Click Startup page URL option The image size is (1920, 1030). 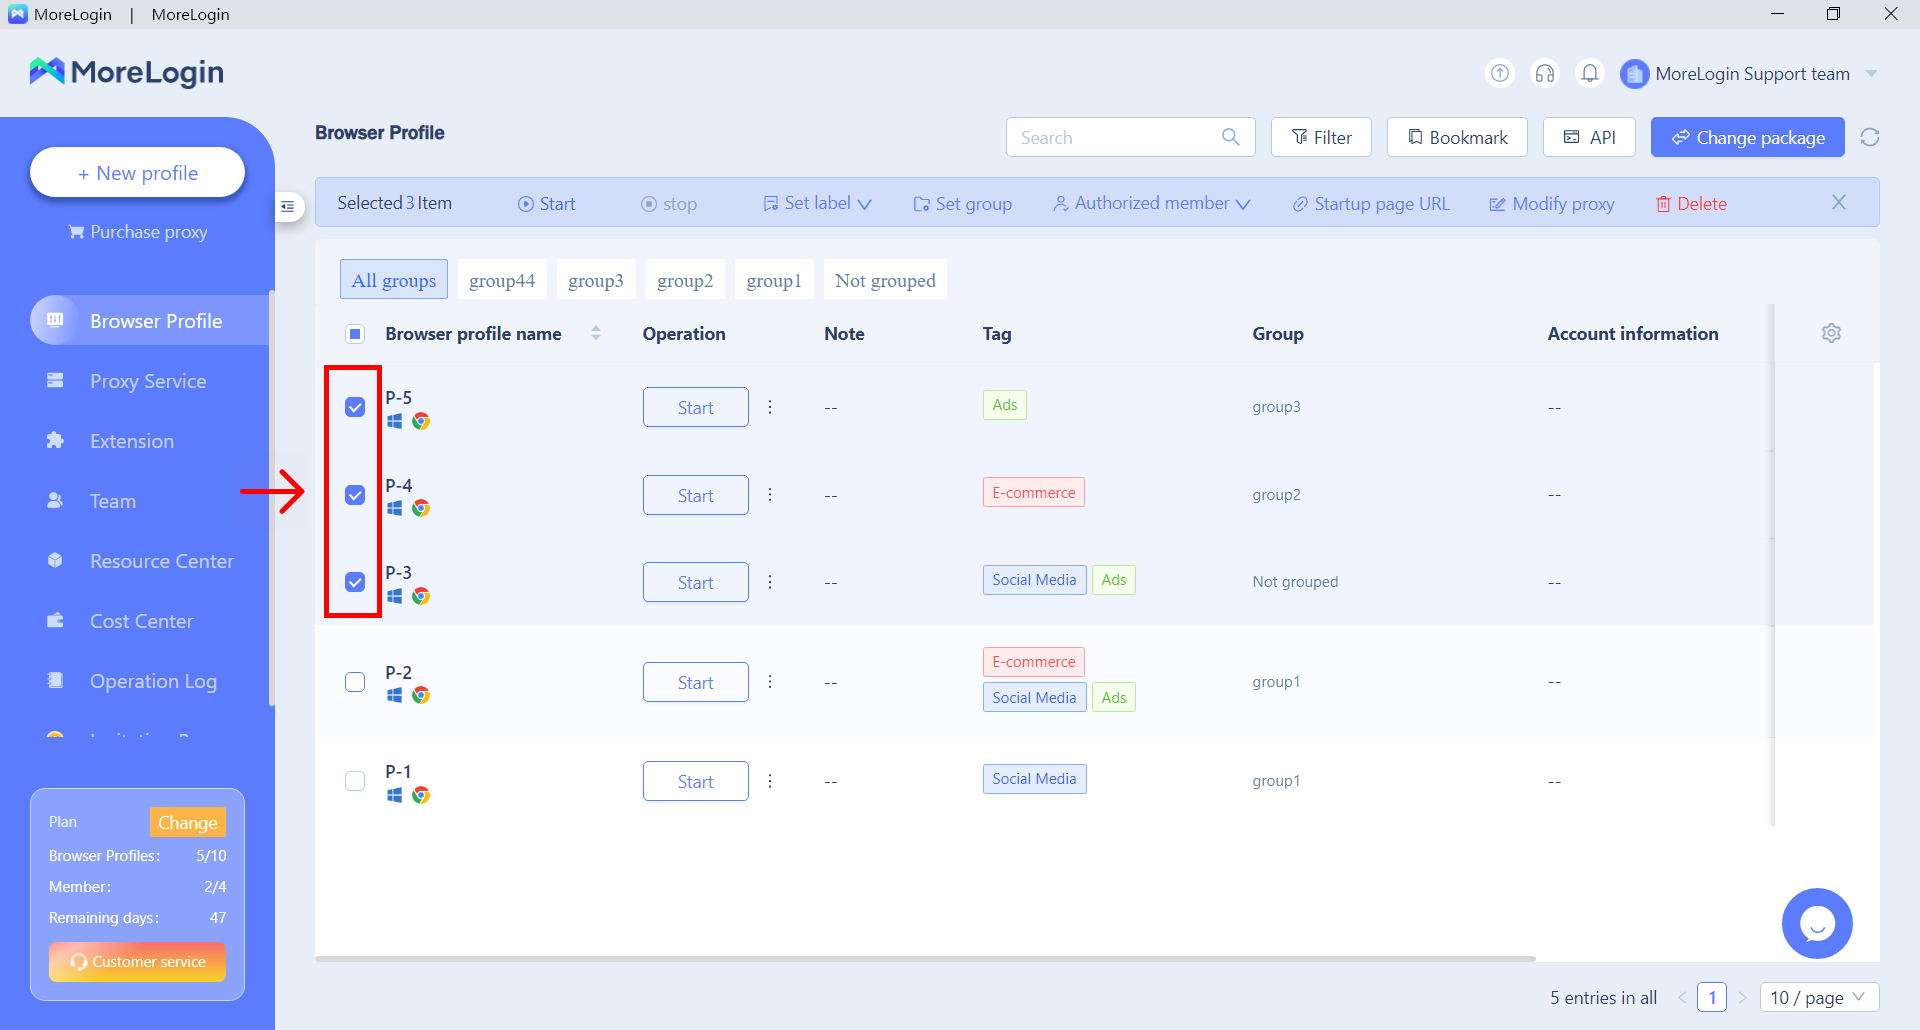[1370, 203]
